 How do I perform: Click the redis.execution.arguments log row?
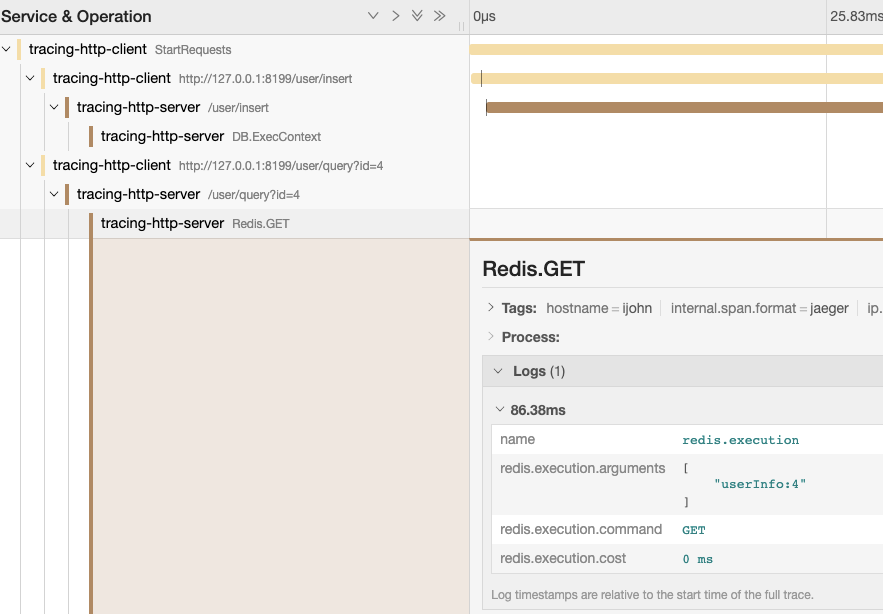582,468
